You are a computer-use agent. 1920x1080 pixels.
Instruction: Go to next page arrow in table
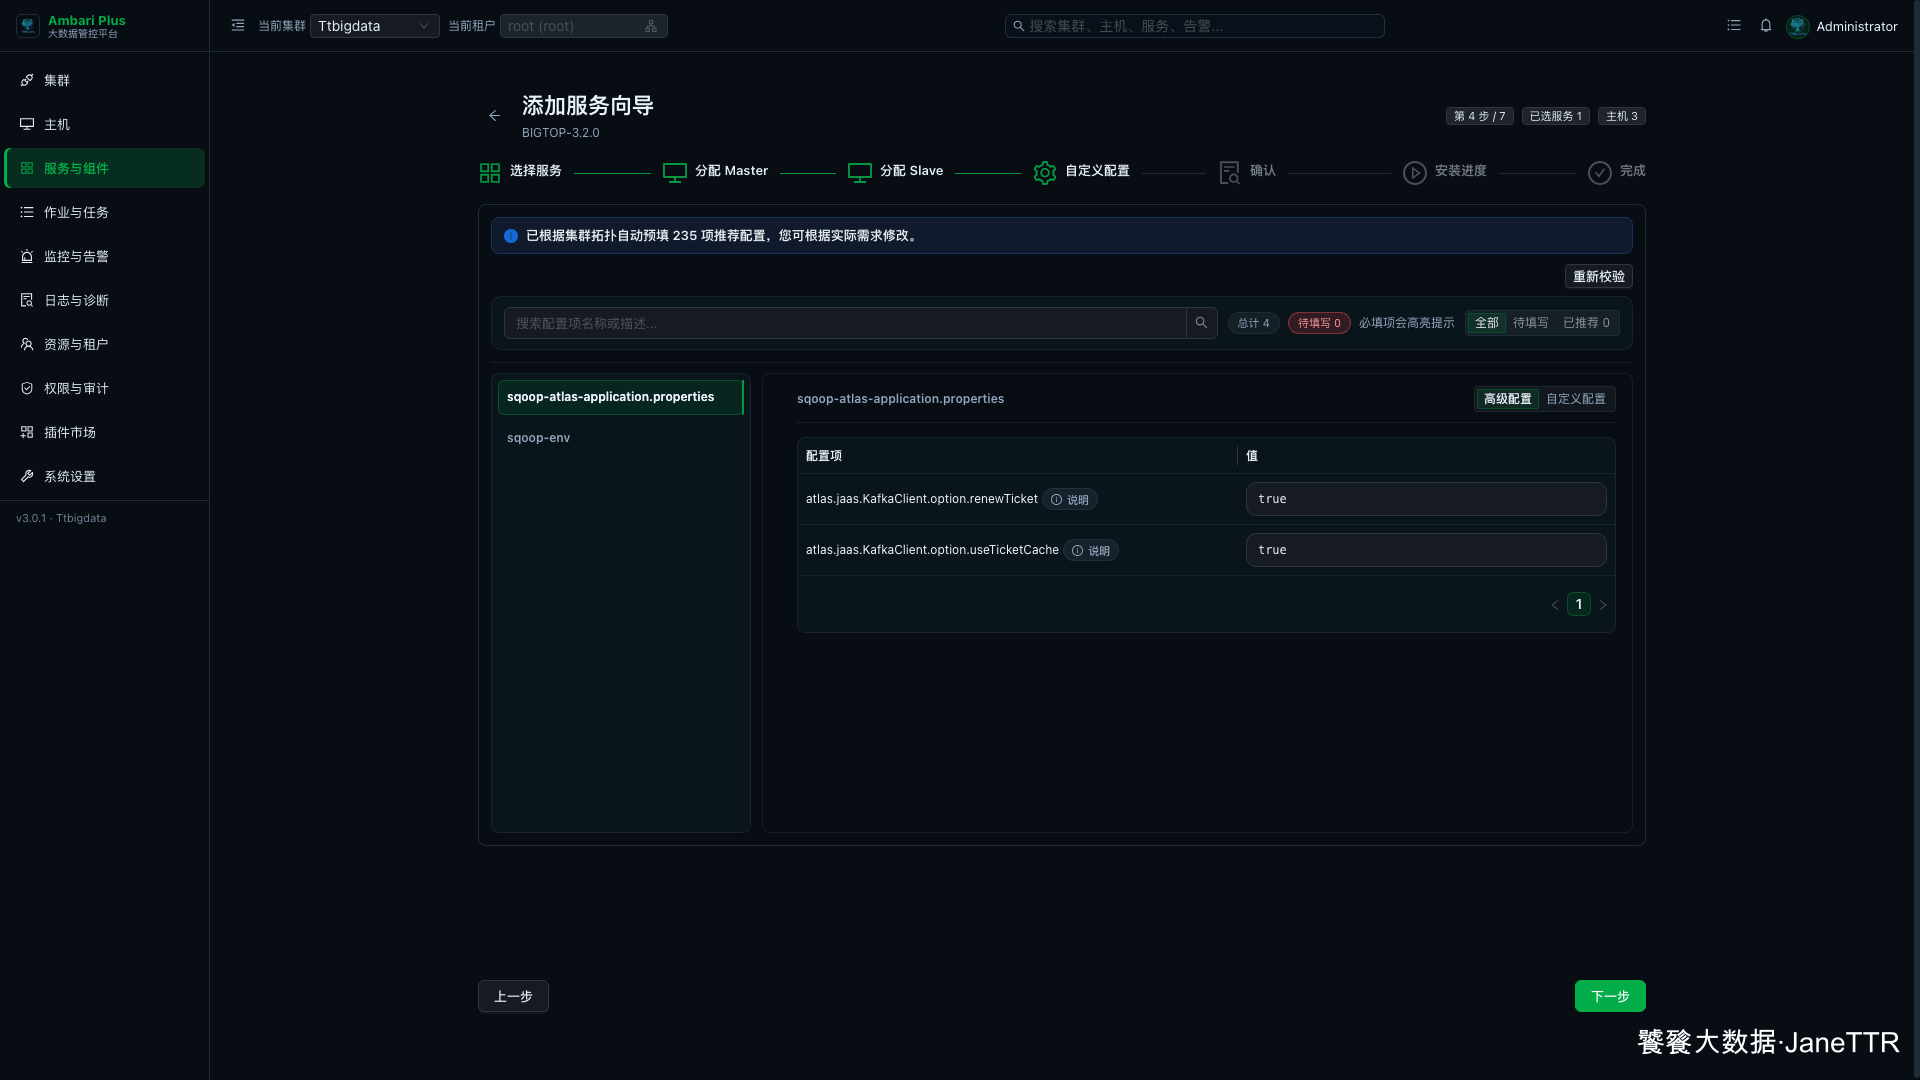tap(1603, 605)
